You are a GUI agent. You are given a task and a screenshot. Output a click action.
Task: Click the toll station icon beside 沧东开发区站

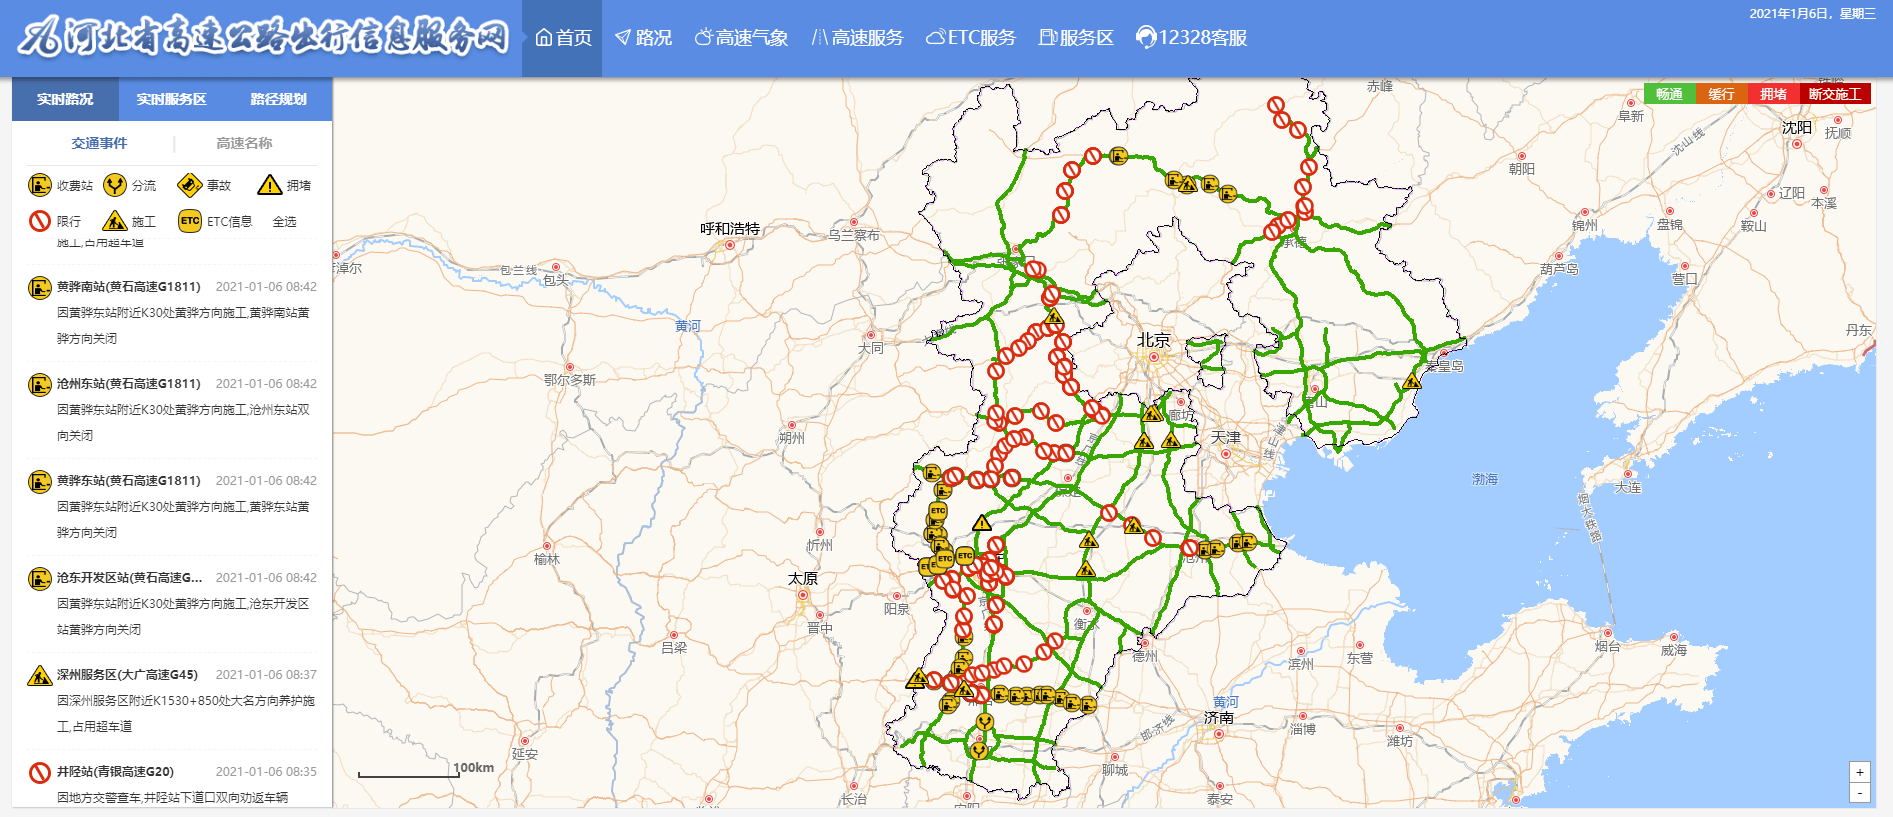(40, 579)
